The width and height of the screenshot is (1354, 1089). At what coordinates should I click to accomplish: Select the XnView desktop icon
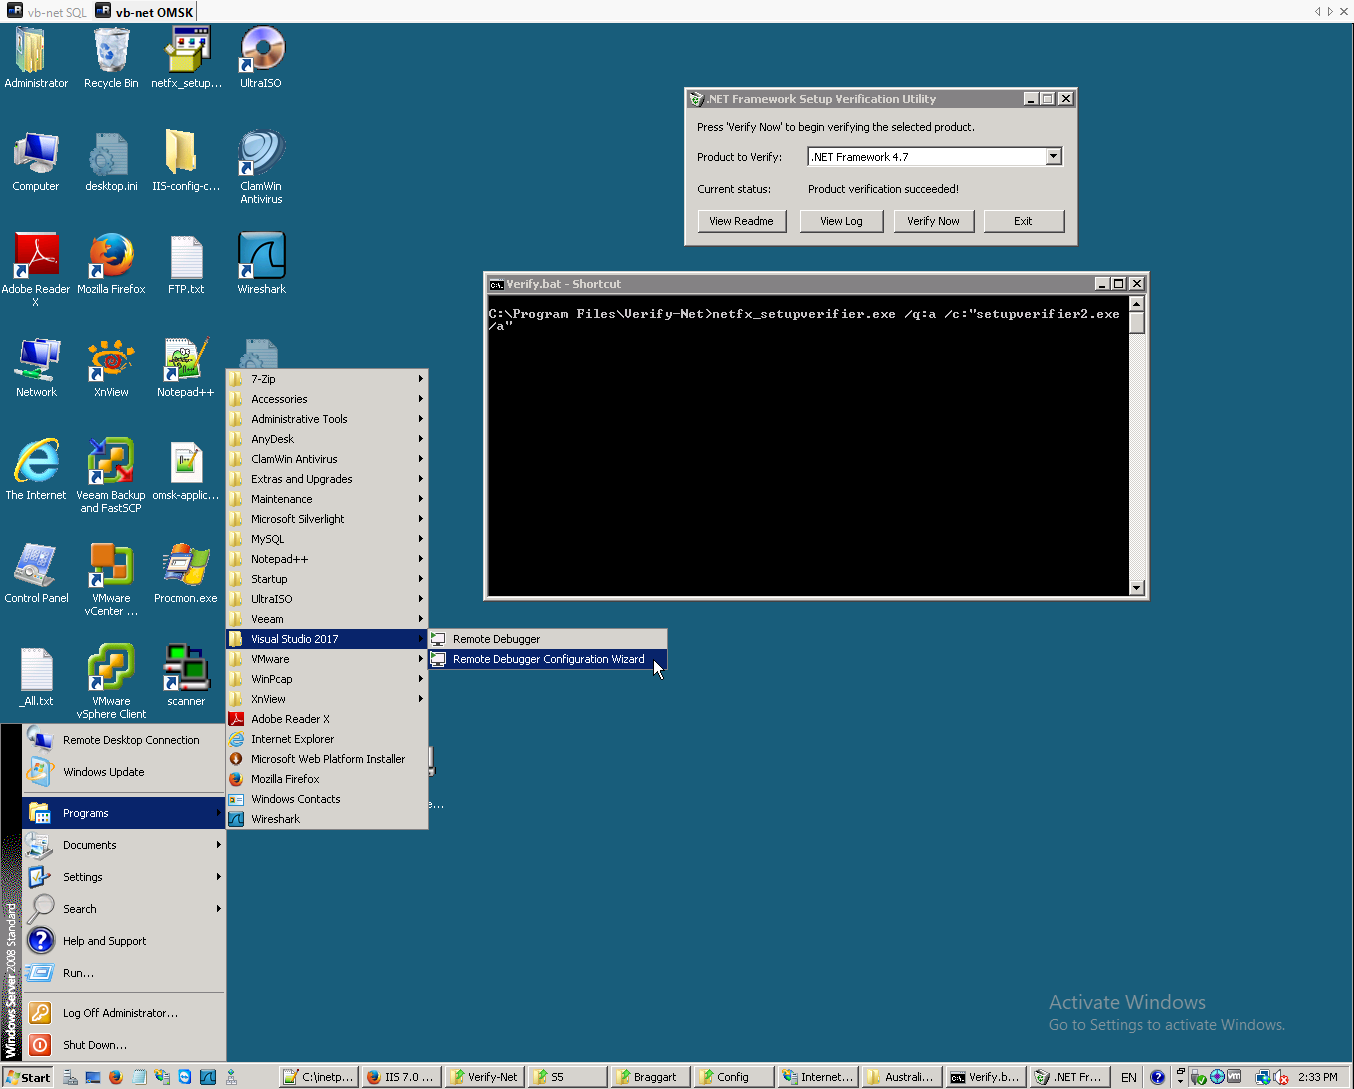click(x=111, y=367)
